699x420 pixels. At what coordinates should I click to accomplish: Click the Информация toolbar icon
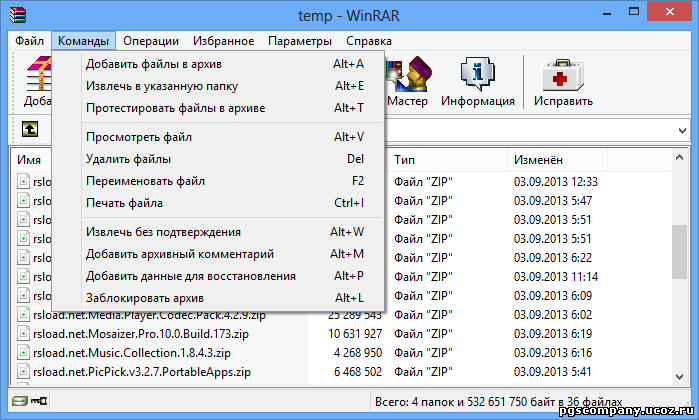477,82
